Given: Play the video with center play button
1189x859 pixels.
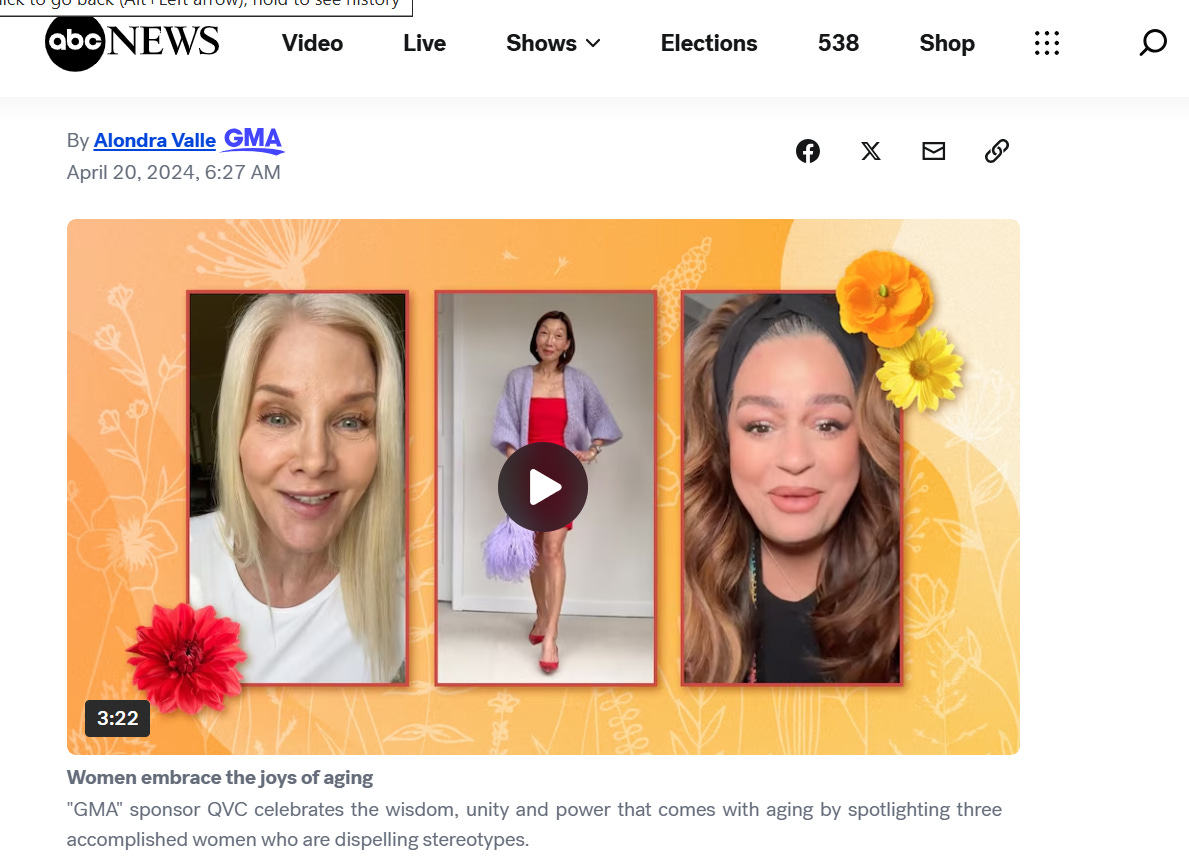Looking at the screenshot, I should click(543, 487).
